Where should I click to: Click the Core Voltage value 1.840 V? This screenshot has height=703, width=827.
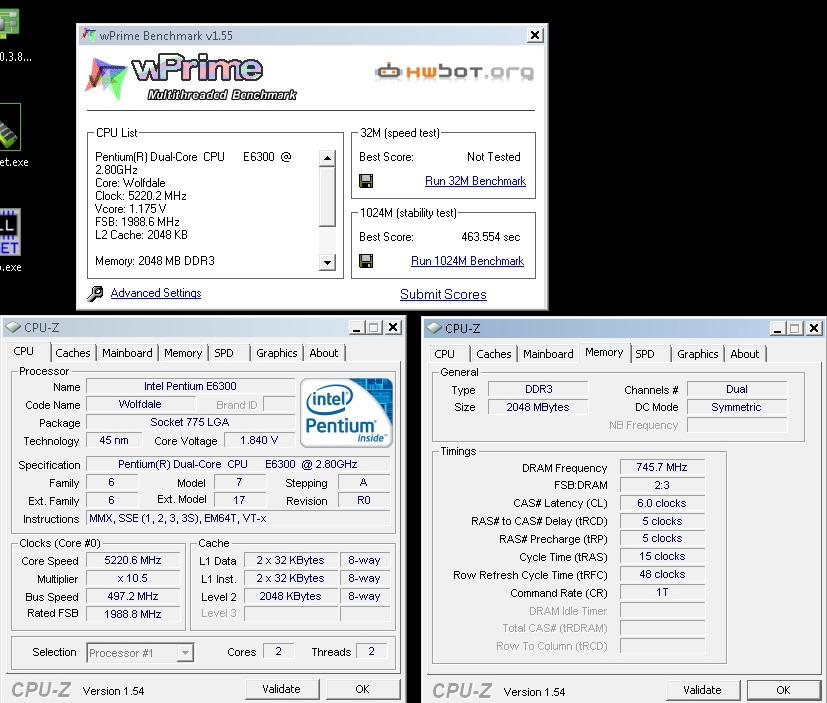259,440
